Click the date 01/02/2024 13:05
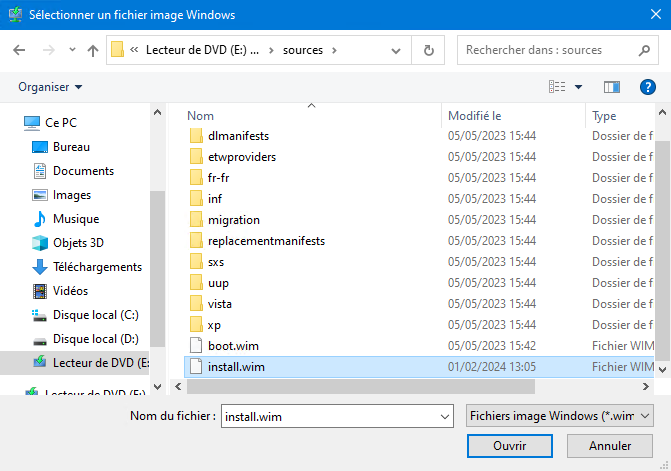 [x=492, y=367]
